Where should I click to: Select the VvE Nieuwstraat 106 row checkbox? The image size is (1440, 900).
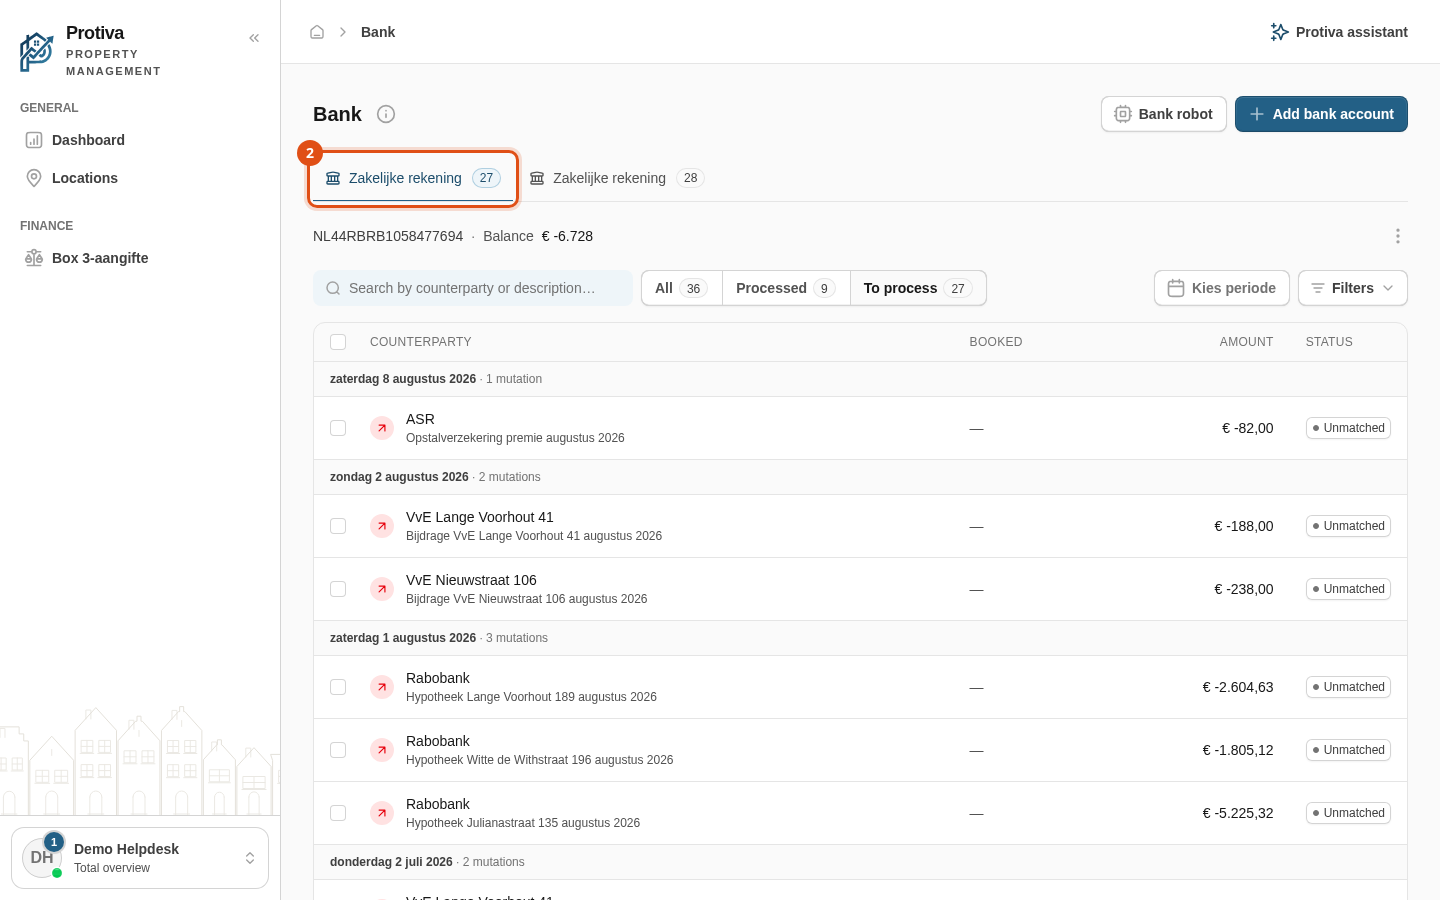coord(338,589)
